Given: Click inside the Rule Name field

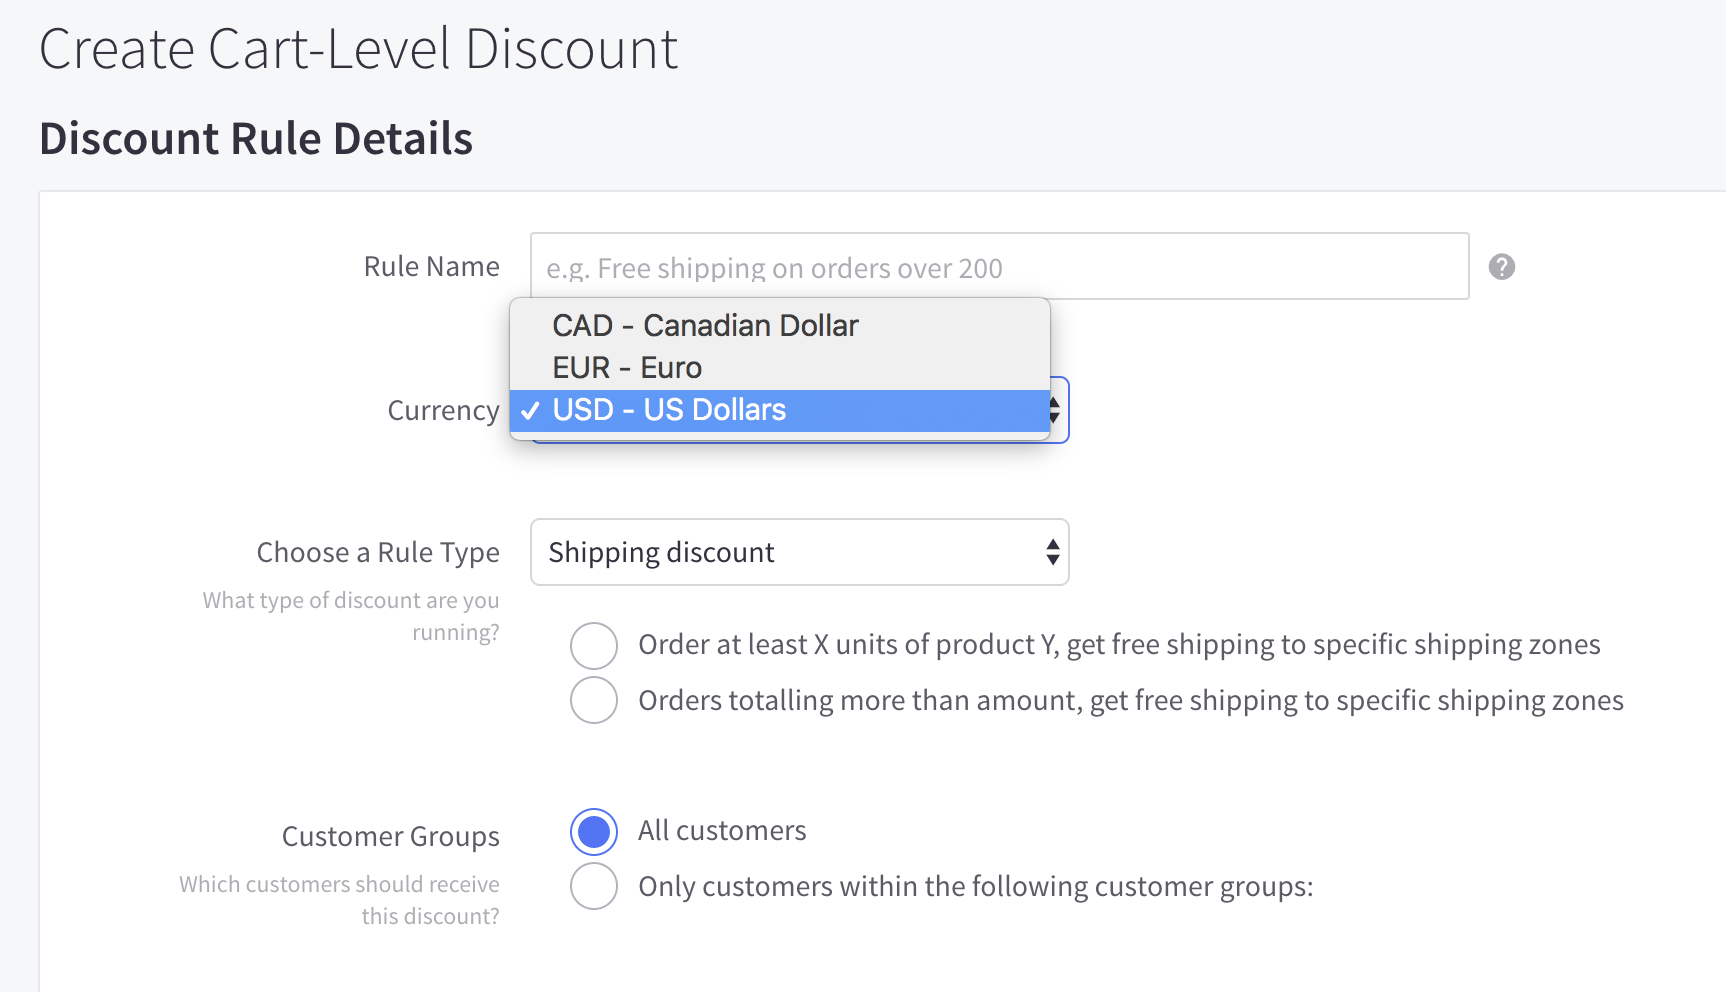Looking at the screenshot, I should tap(998, 267).
